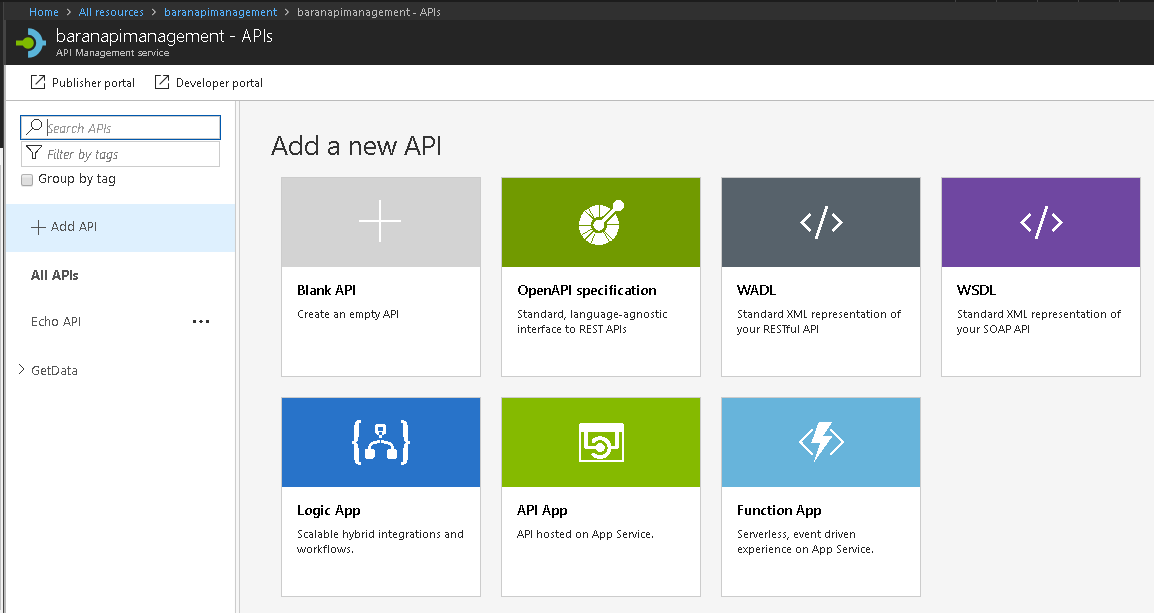Click the WADL code brackets icon
The width and height of the screenshot is (1154, 613).
click(x=821, y=222)
